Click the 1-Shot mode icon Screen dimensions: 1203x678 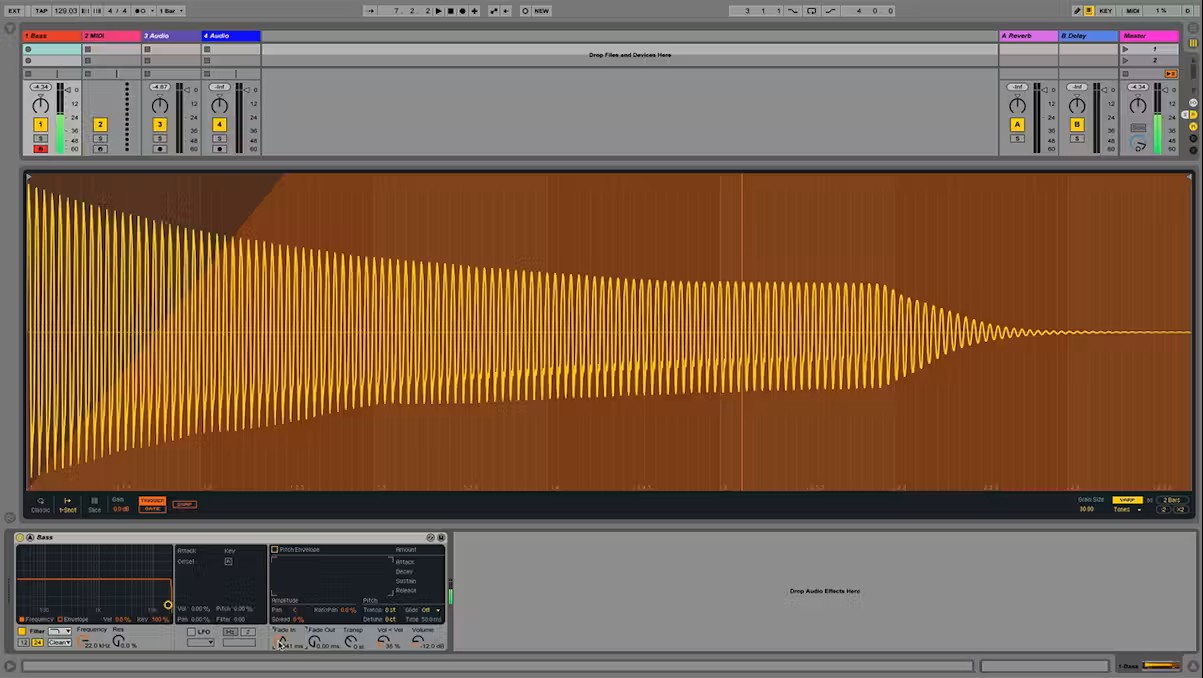point(67,501)
